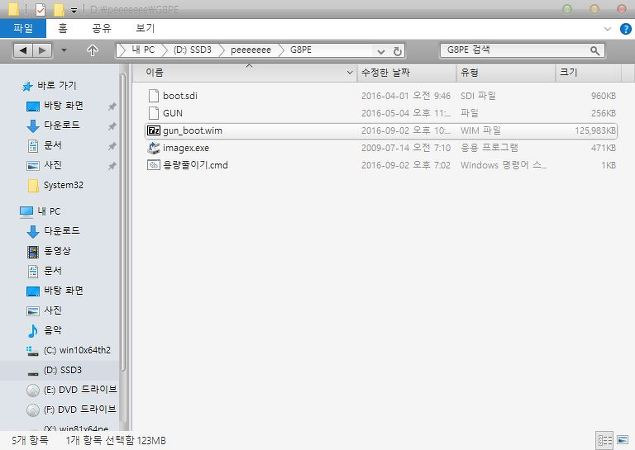Viewport: 635px width, 450px height.
Task: Unpin 바탕 화면 with its pin icon
Action: coord(112,106)
